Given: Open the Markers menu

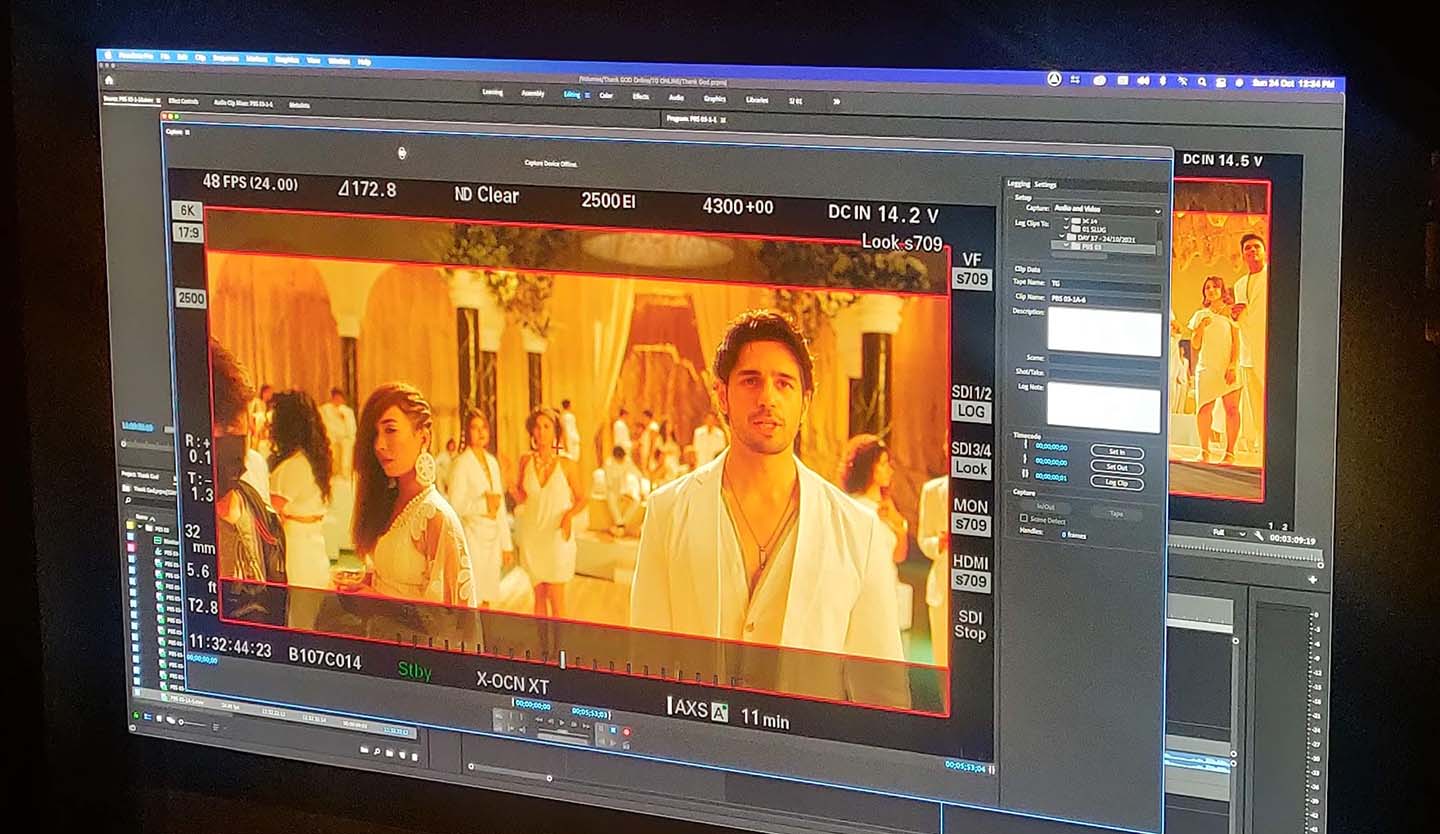Looking at the screenshot, I should (257, 59).
